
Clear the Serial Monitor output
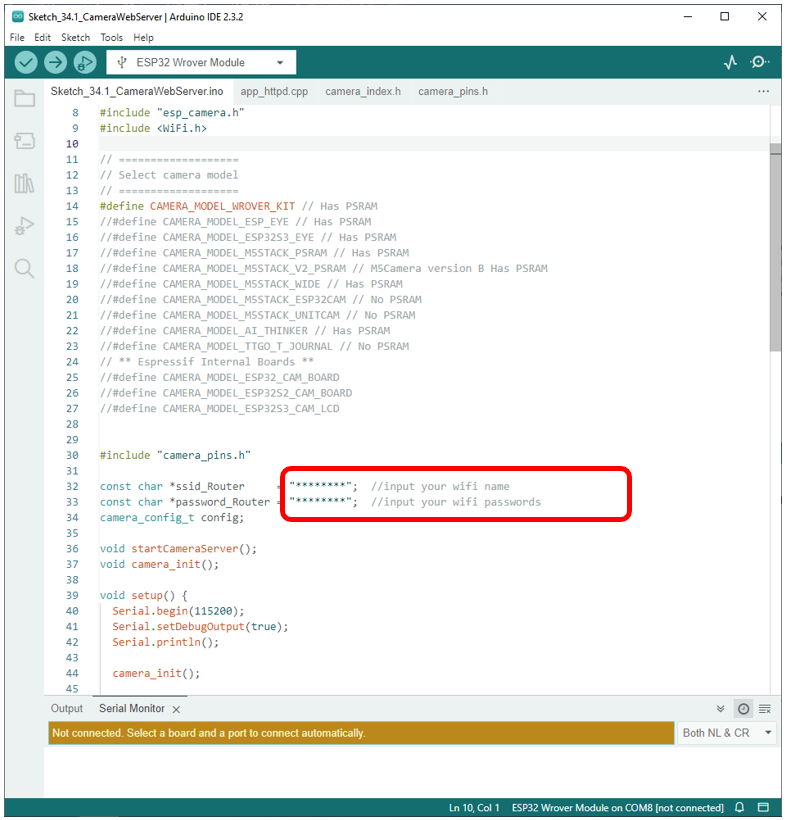765,709
